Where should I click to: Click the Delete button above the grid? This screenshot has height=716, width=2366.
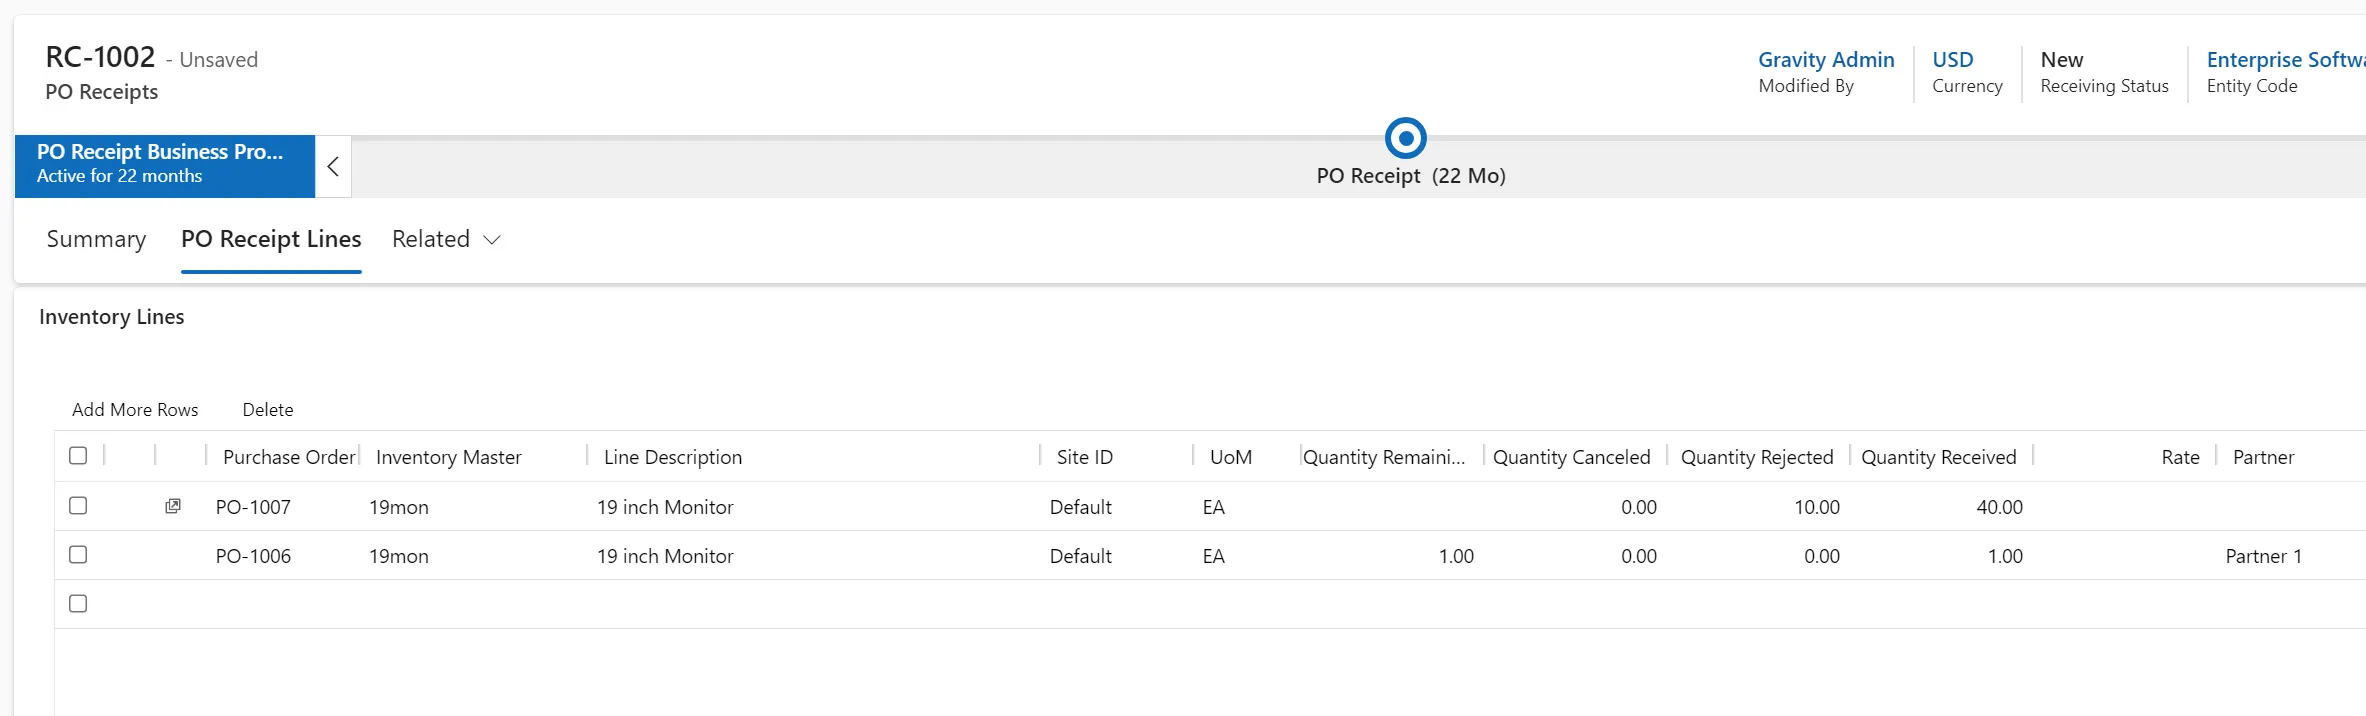268,410
